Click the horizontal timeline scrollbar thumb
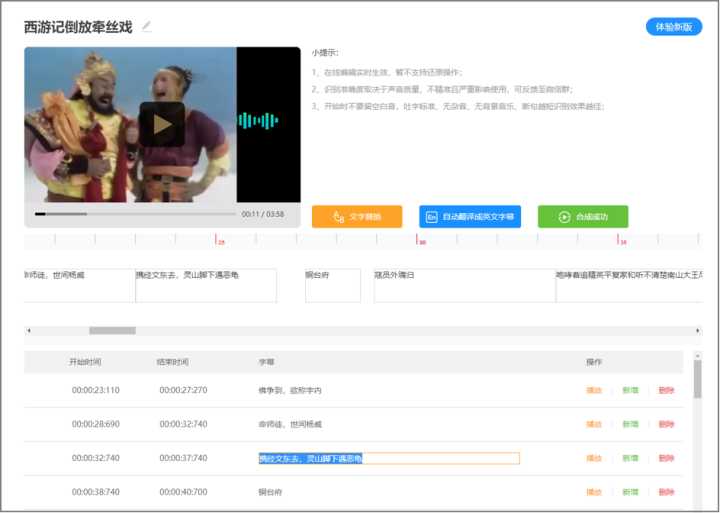This screenshot has width=720, height=513. pos(112,331)
